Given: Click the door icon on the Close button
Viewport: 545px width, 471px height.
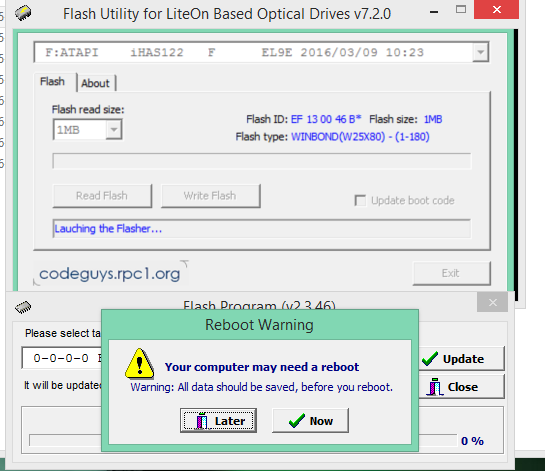Looking at the screenshot, I should (434, 387).
